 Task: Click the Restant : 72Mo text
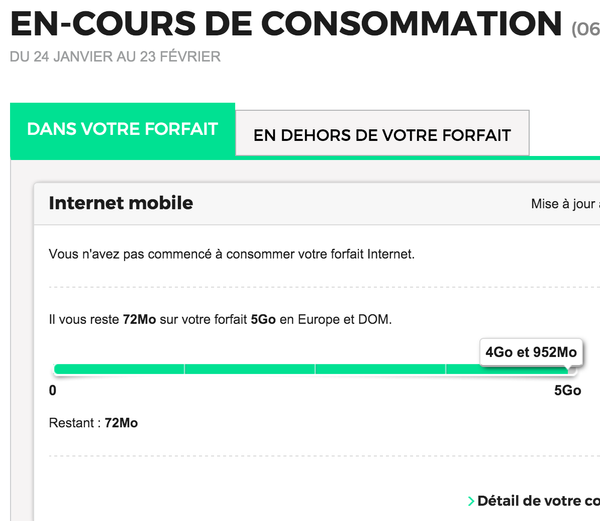tap(93, 423)
